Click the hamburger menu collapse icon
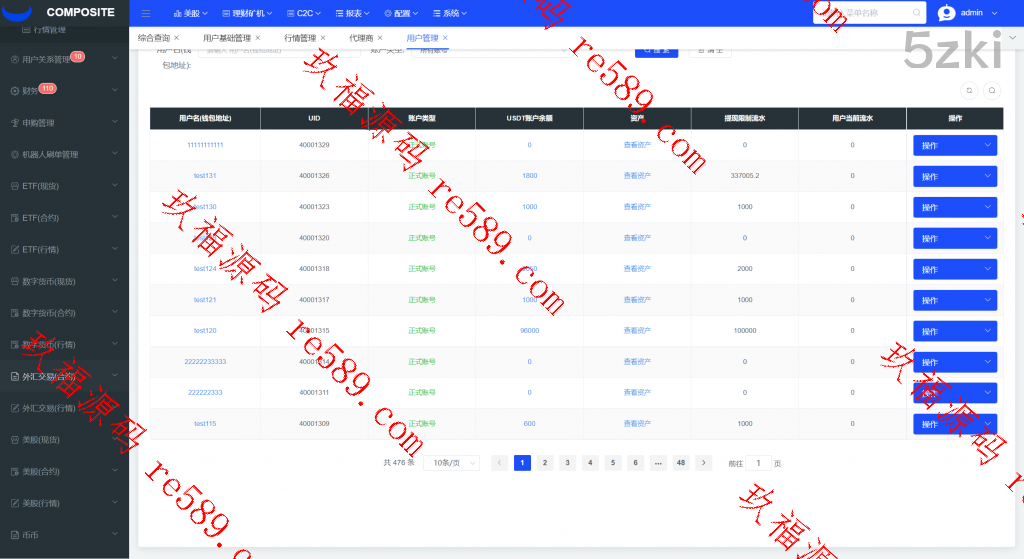This screenshot has width=1024, height=559. pos(146,13)
